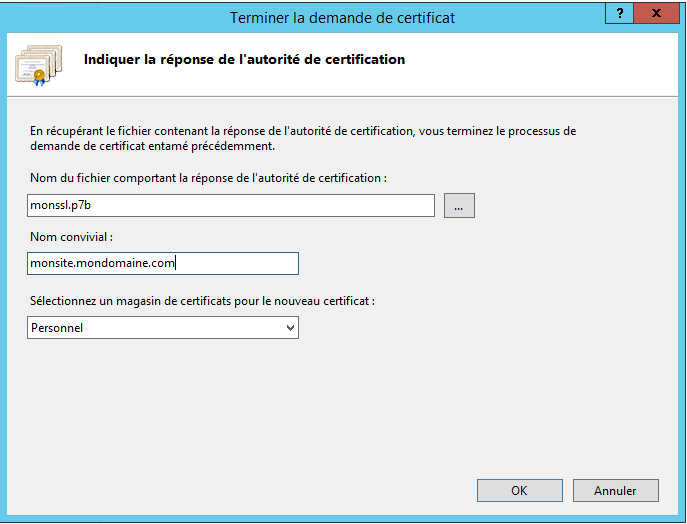Click the title bar 'Terminer la demande de certificat'
This screenshot has width=687, height=524.
coord(343,18)
